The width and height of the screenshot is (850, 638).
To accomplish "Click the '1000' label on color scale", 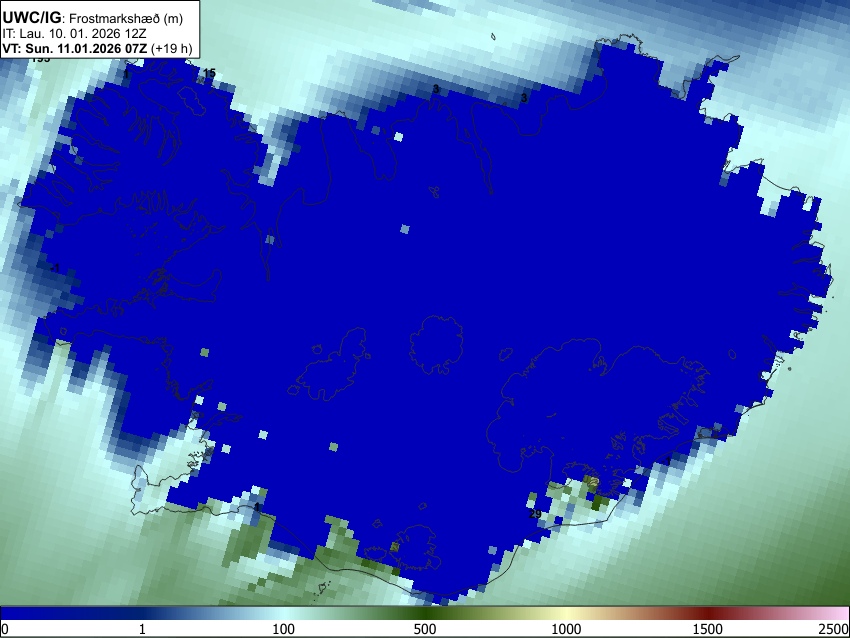I will click(x=566, y=629).
